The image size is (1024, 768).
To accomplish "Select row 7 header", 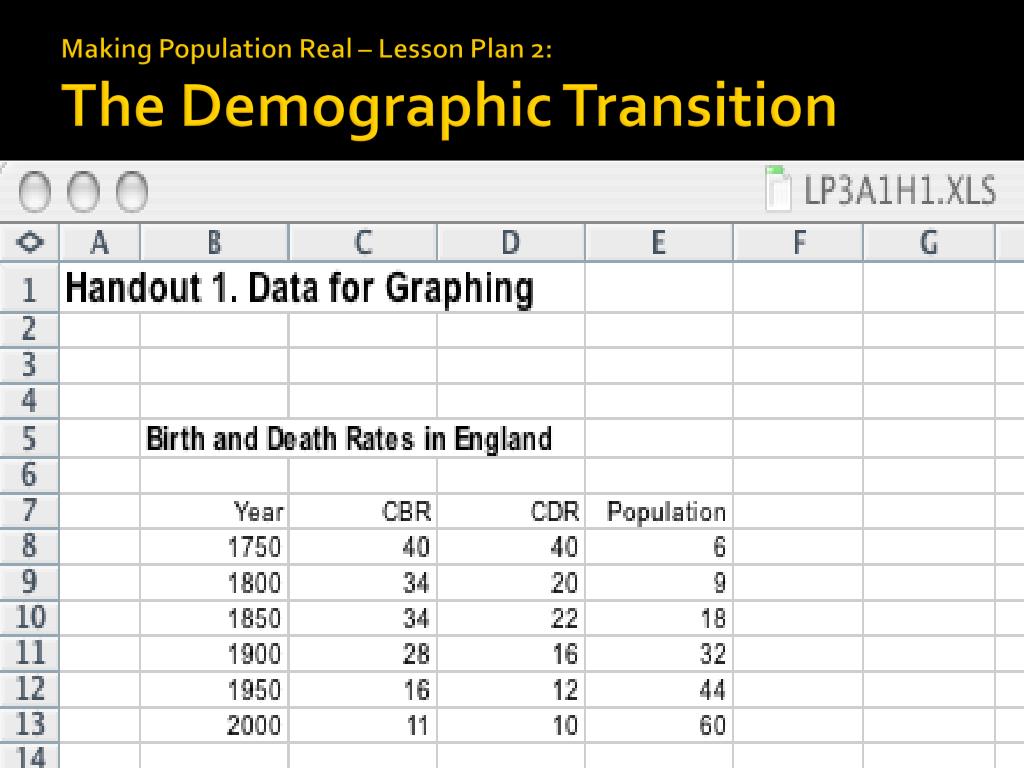I will click(29, 511).
